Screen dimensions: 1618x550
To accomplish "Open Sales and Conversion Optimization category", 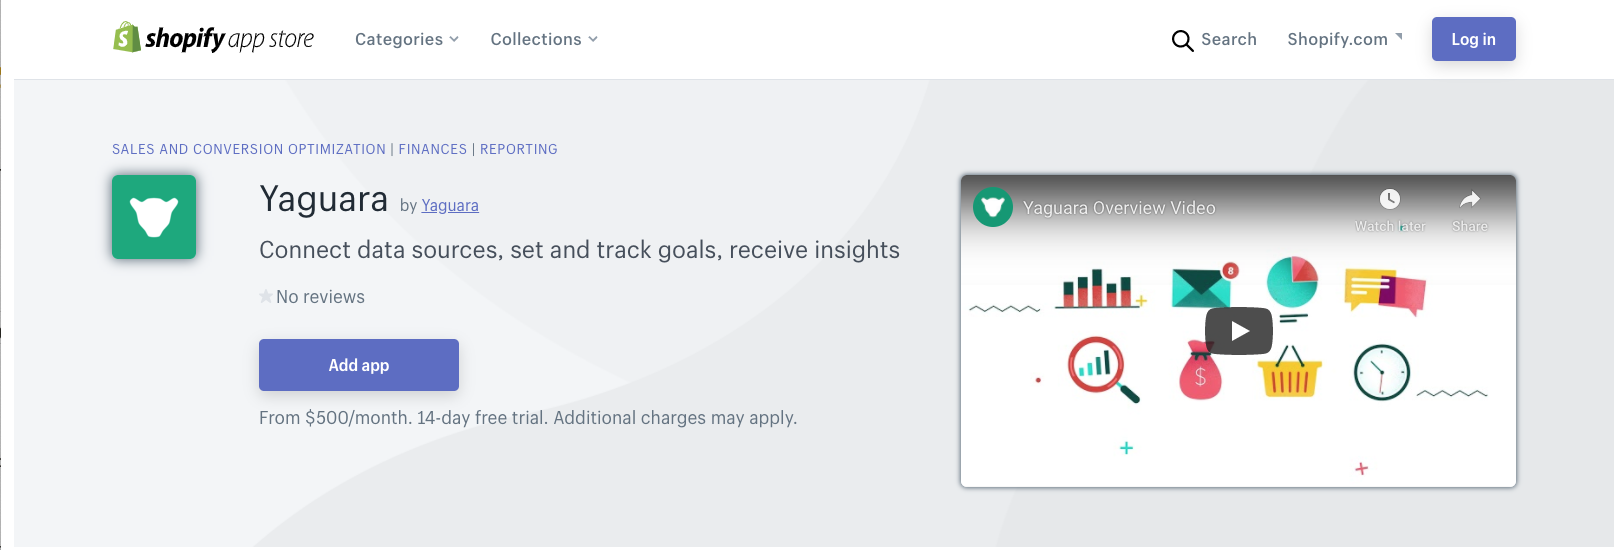I will [249, 149].
